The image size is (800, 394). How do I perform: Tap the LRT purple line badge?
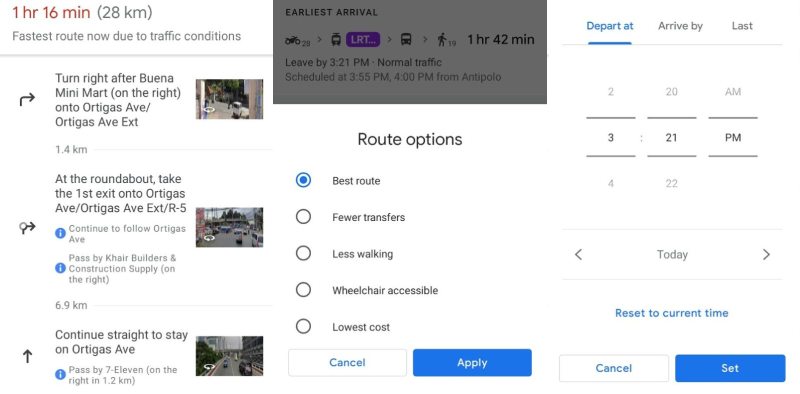[363, 39]
